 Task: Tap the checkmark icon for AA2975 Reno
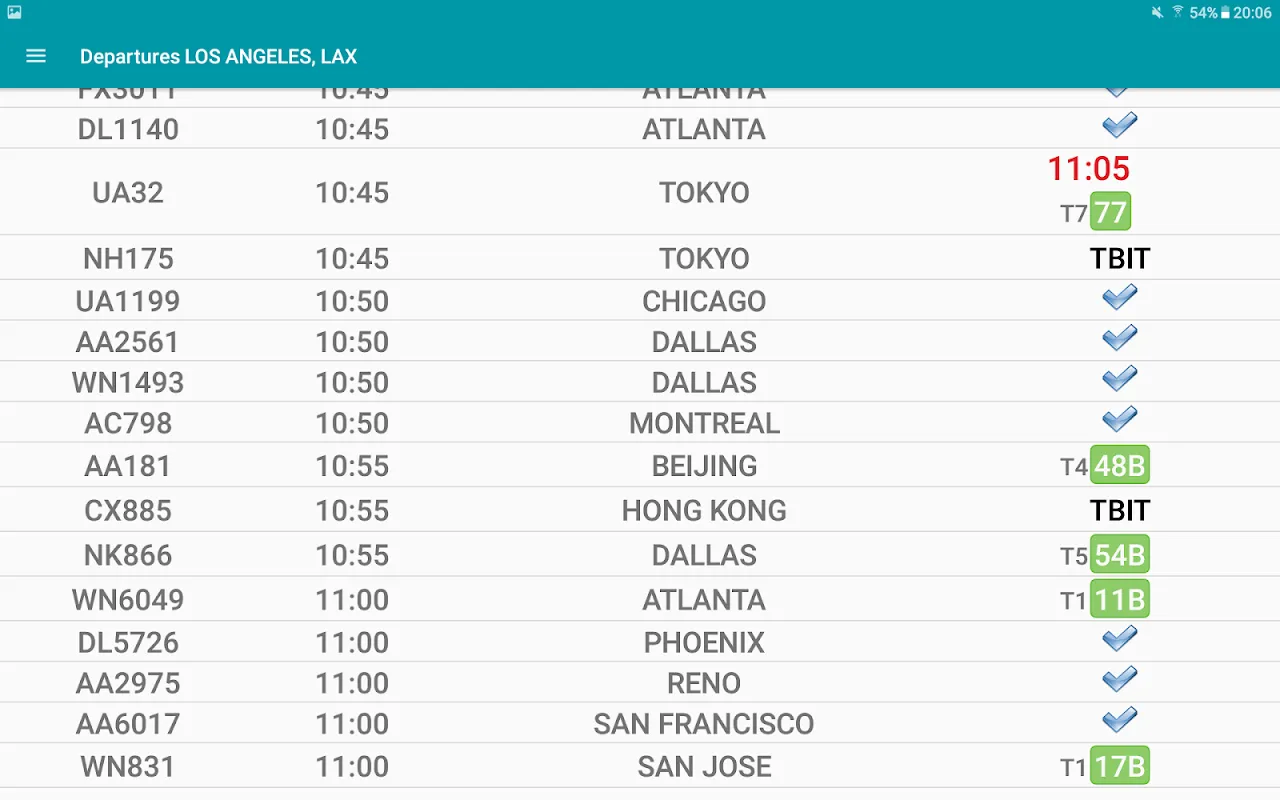1119,680
